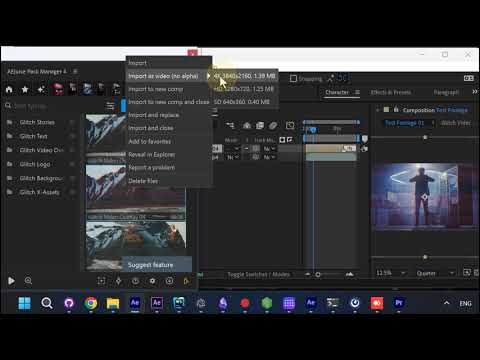The image size is (480, 360).
Task: Open the Quarter resolution dropdown
Action: point(435,273)
